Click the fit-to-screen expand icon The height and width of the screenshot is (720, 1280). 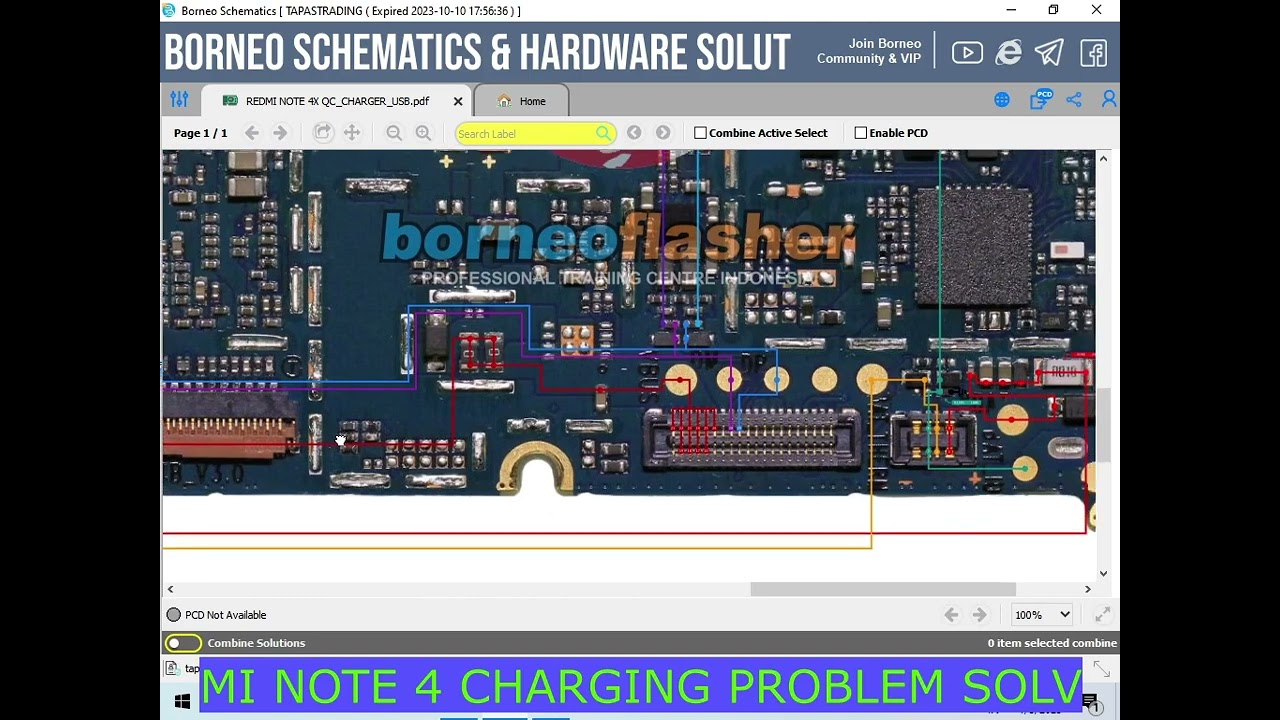[1102, 615]
